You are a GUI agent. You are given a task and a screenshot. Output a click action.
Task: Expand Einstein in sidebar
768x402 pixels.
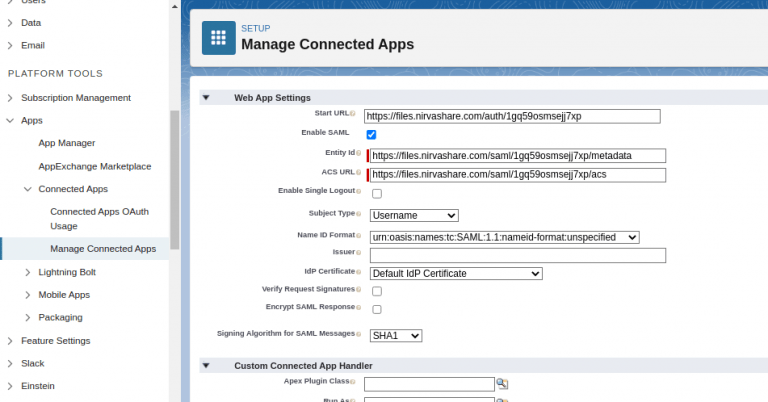tap(10, 386)
